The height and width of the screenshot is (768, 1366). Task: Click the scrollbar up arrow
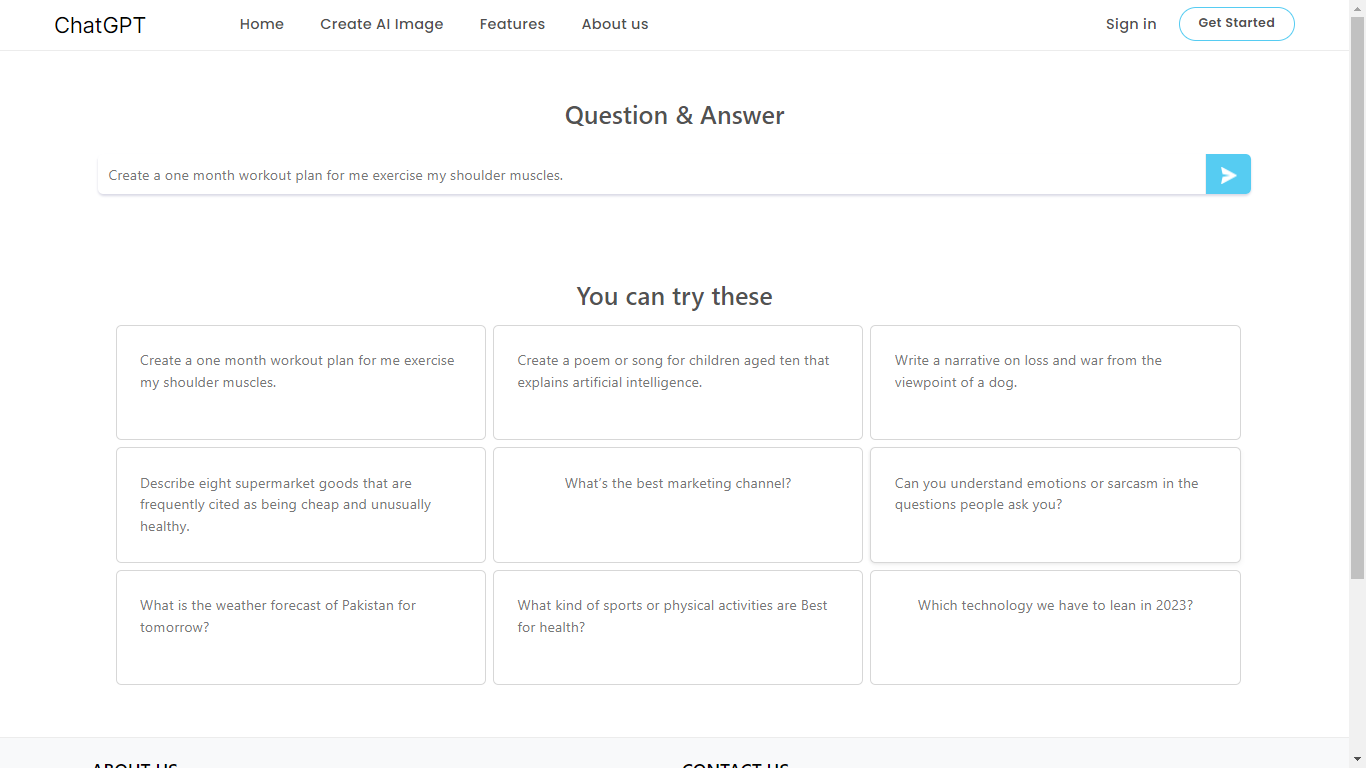1358,8
